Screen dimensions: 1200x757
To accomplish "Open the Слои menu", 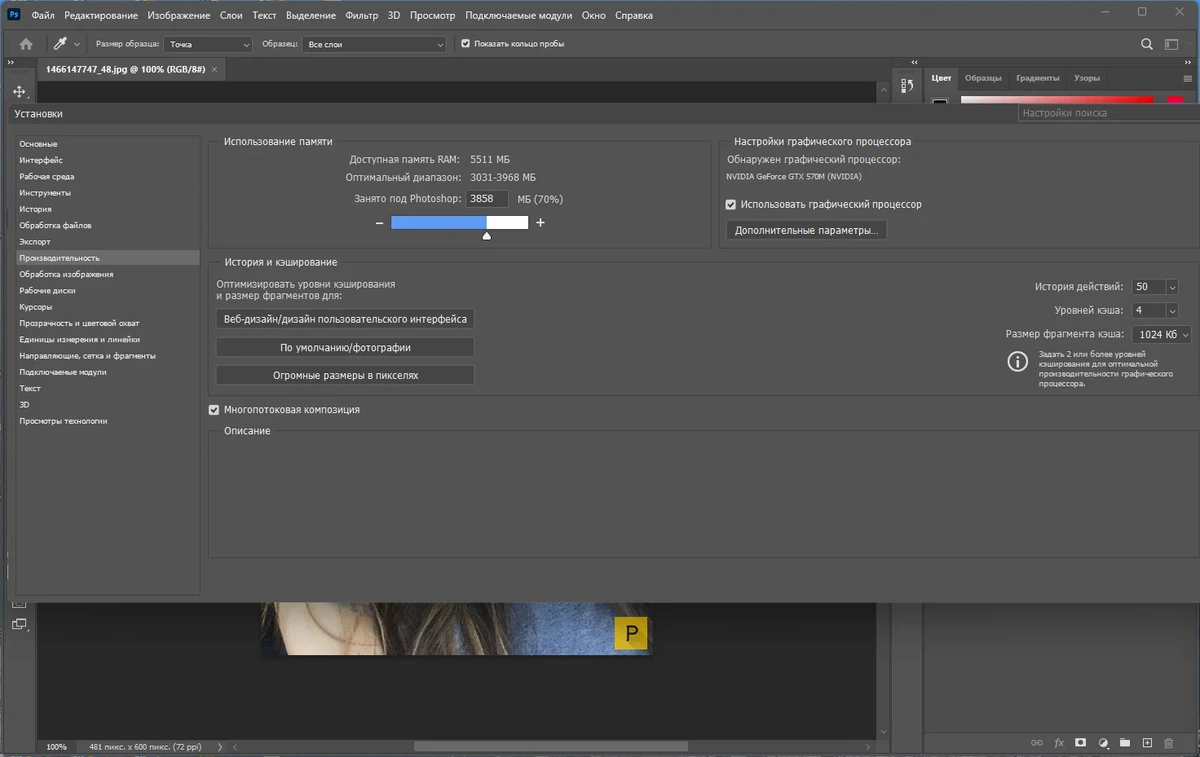I will pyautogui.click(x=230, y=16).
